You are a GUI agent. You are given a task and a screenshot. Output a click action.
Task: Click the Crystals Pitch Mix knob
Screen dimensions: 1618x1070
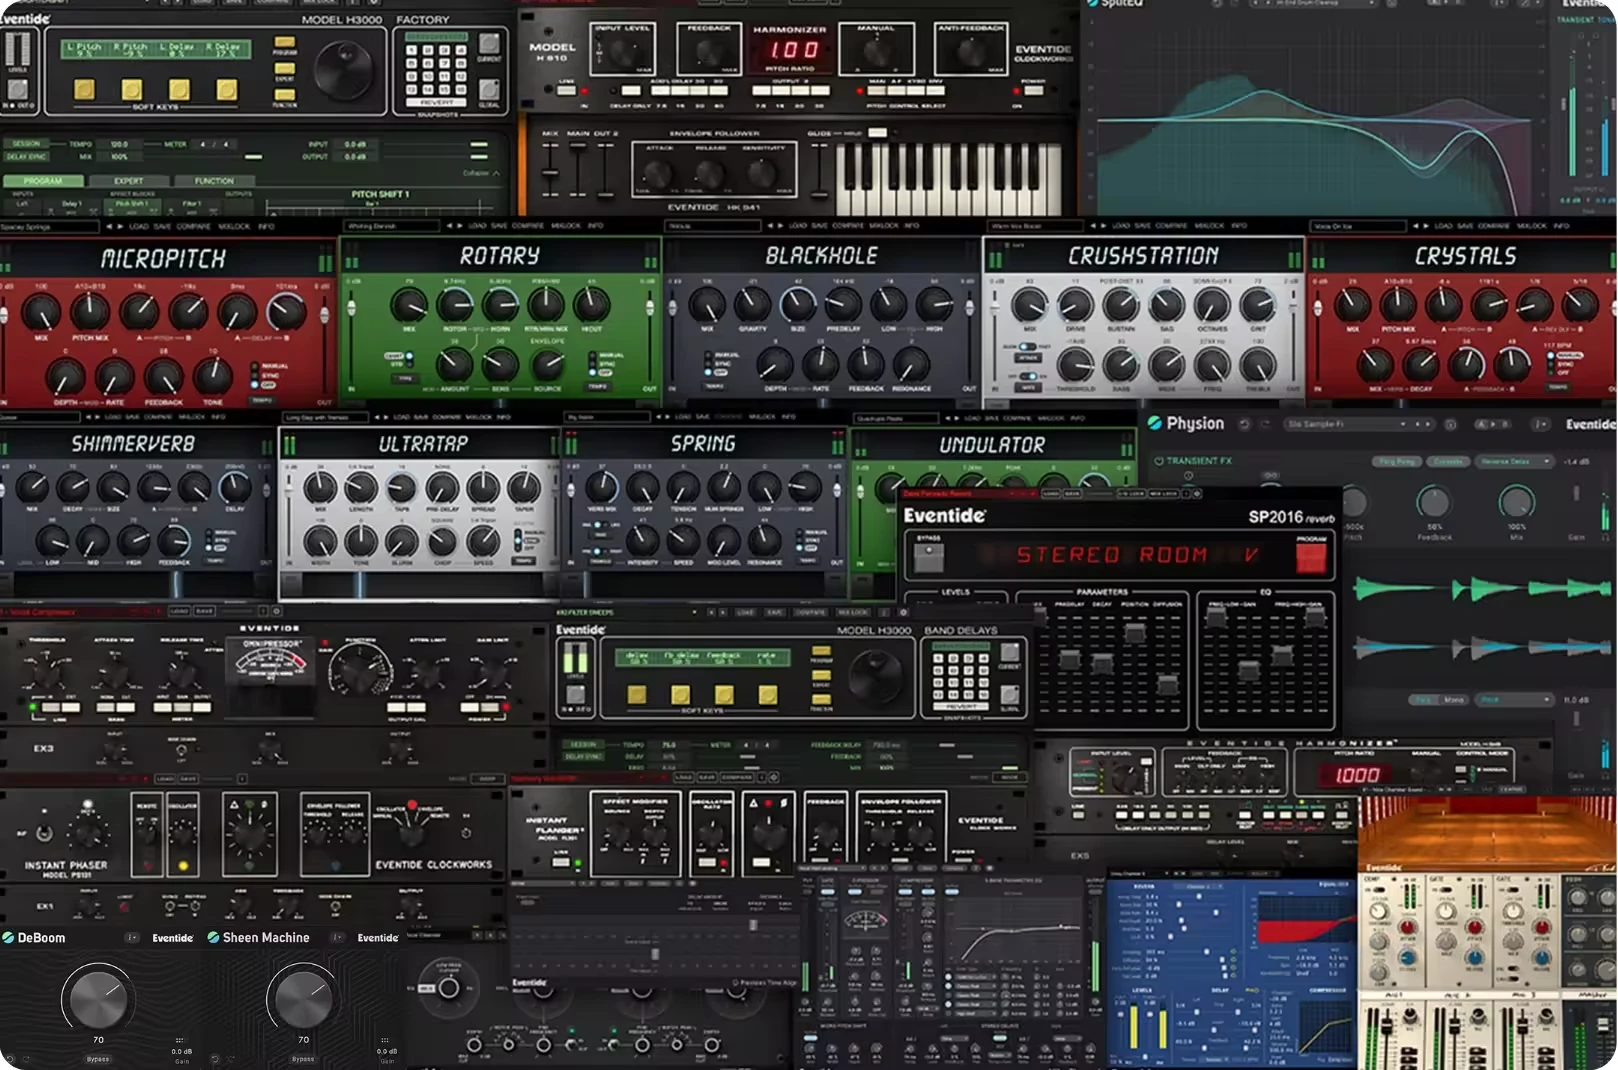pyautogui.click(x=1397, y=304)
